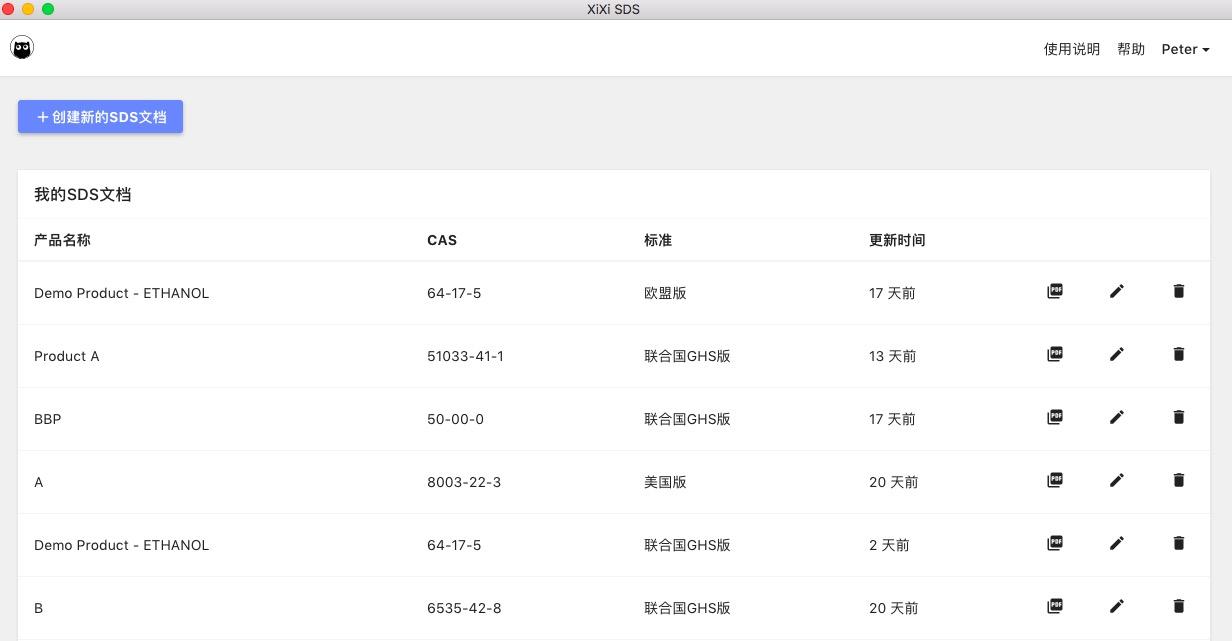Click the CAS column header

(442, 240)
